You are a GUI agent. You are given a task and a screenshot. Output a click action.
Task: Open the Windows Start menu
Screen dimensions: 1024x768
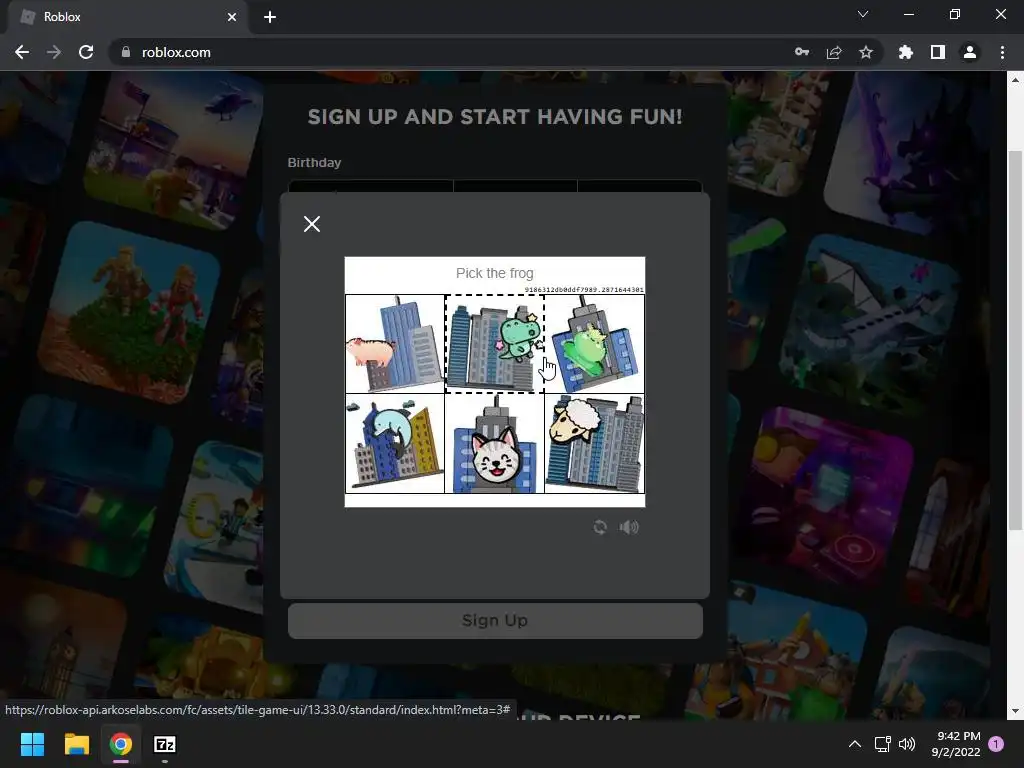click(32, 744)
